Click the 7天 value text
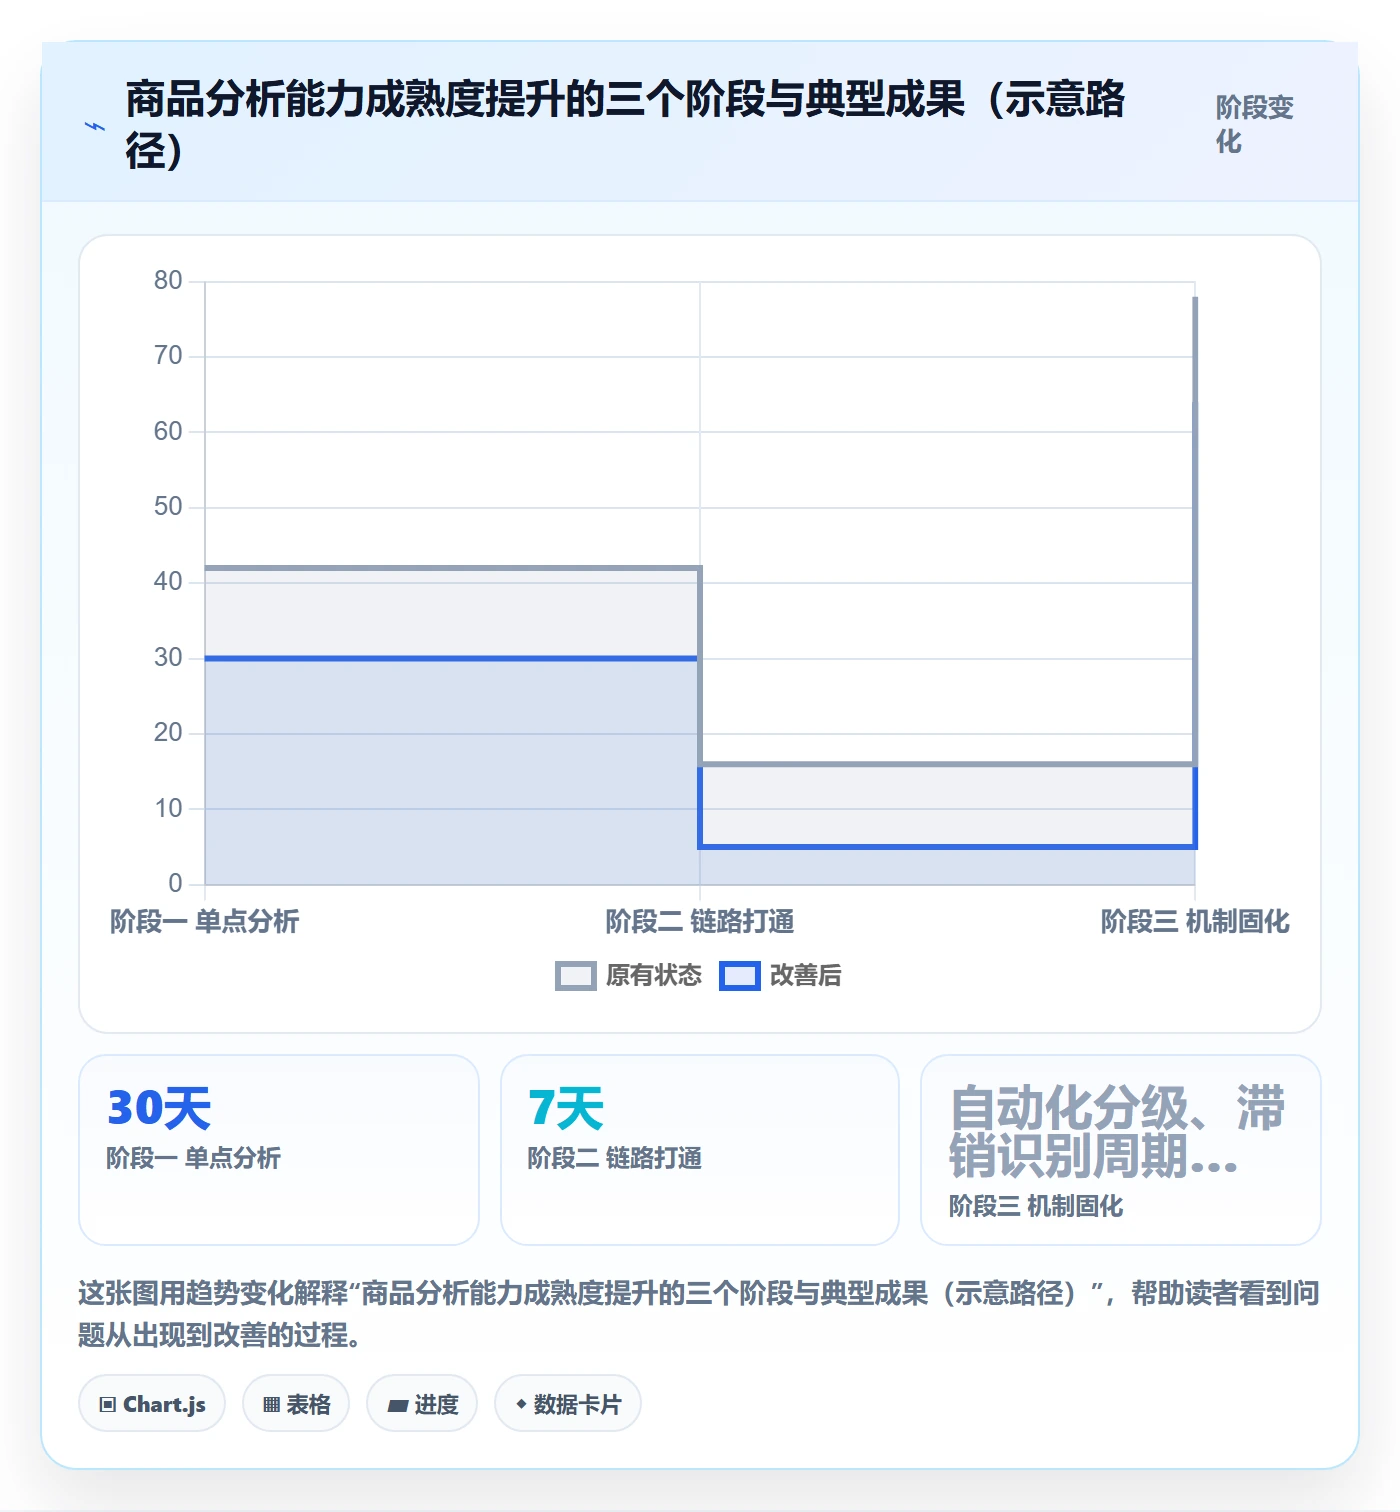This screenshot has width=1400, height=1512. pyautogui.click(x=566, y=1108)
